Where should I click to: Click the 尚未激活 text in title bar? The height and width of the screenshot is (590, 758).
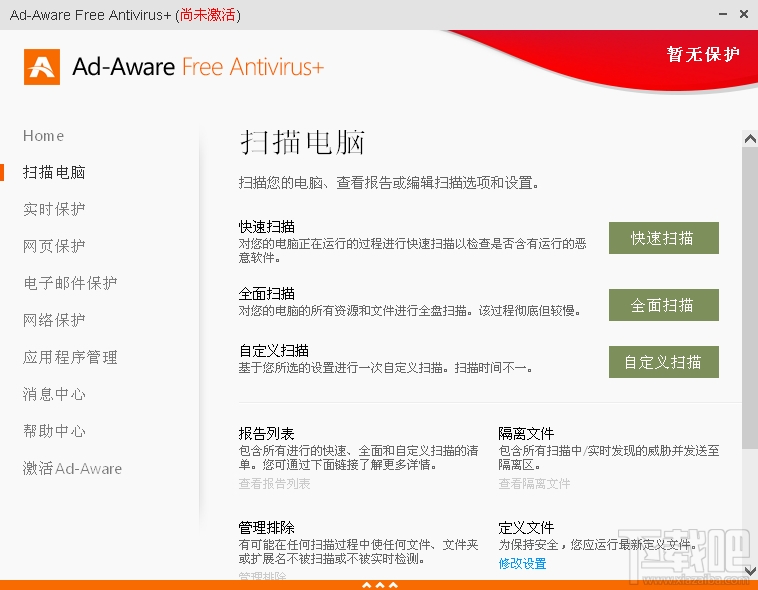pyautogui.click(x=208, y=15)
